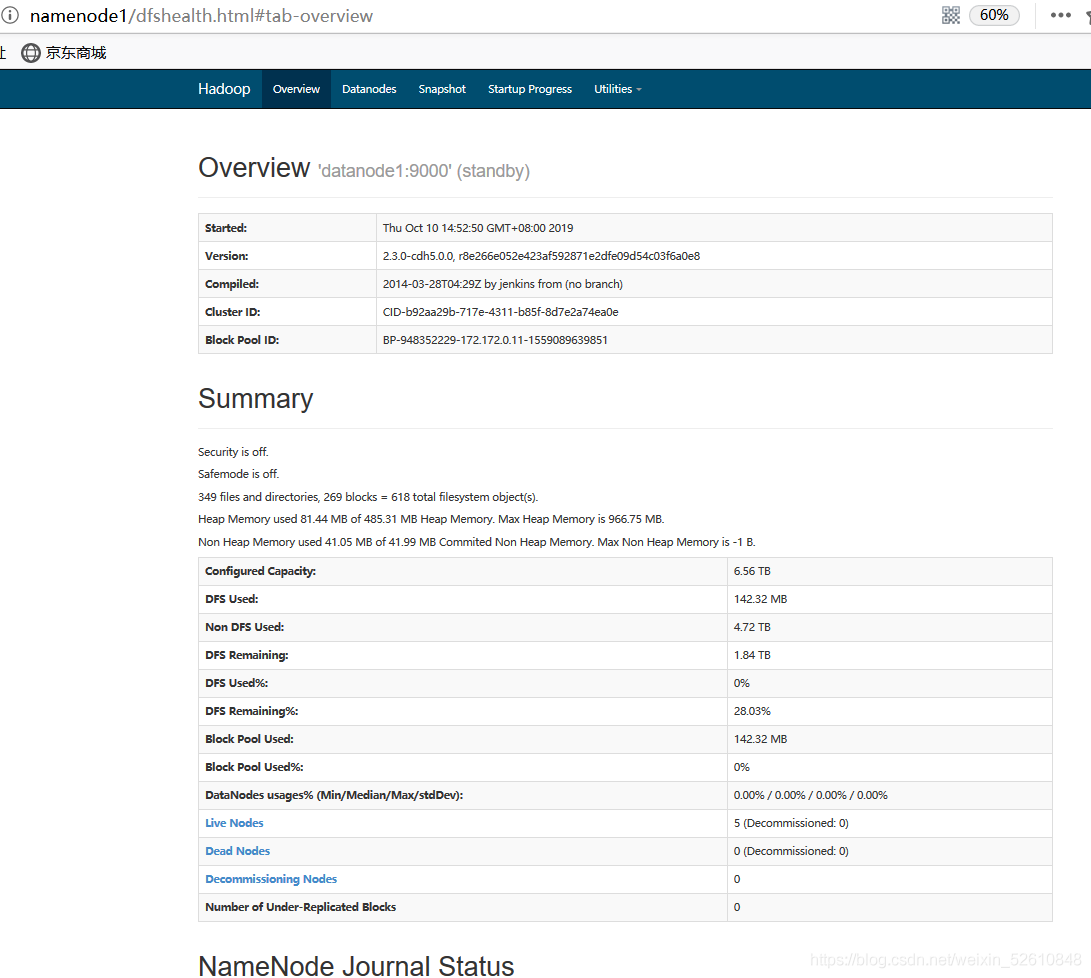Open the Snapshot tab
The height and width of the screenshot is (978, 1091).
click(x=442, y=89)
